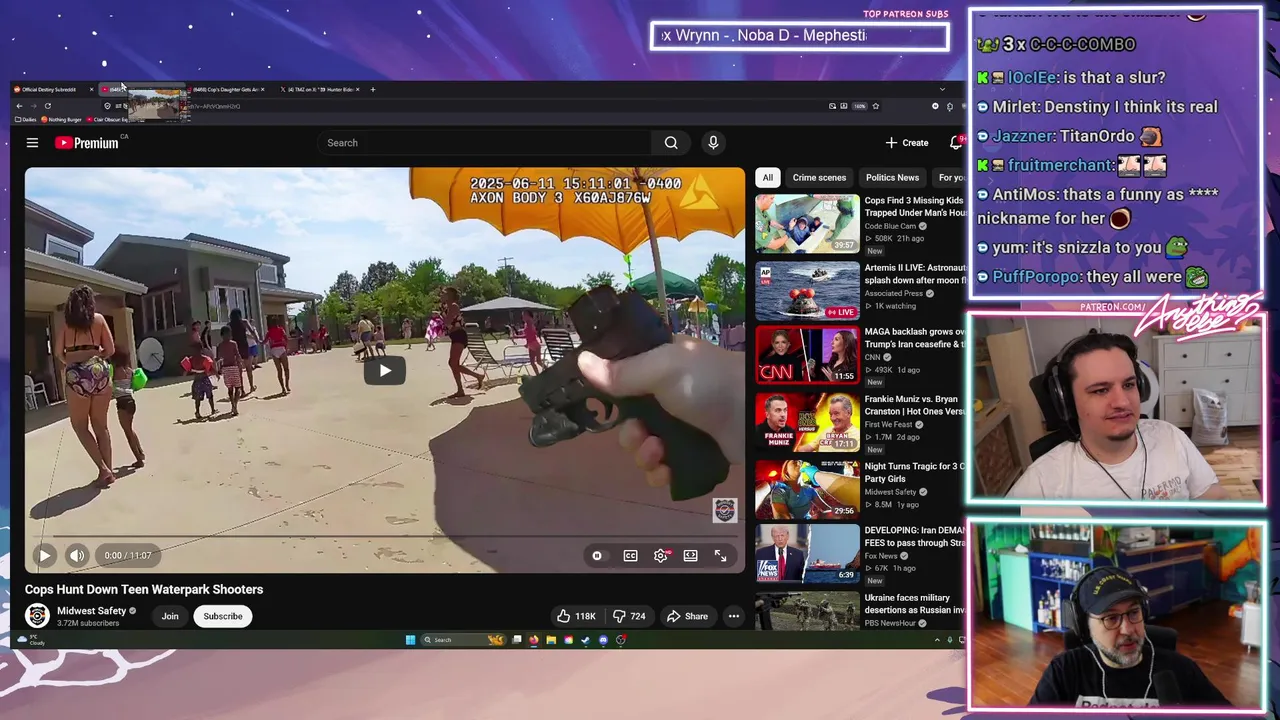
Task: Open the CNN MAGA backlash video thumbnail
Action: click(807, 355)
